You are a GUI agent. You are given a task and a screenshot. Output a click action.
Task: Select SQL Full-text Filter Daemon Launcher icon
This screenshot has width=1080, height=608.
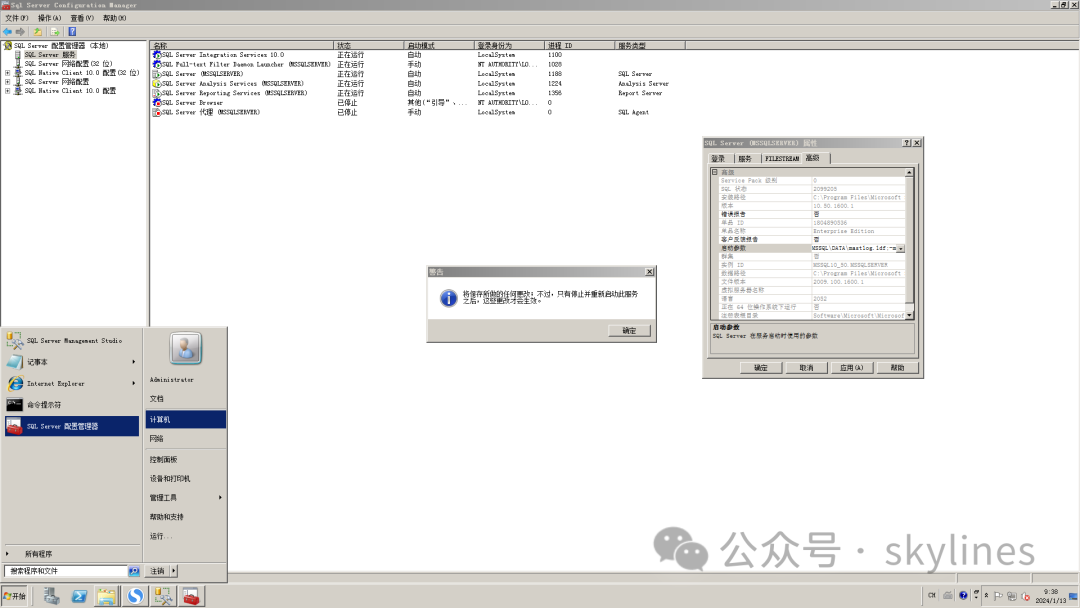click(x=157, y=64)
